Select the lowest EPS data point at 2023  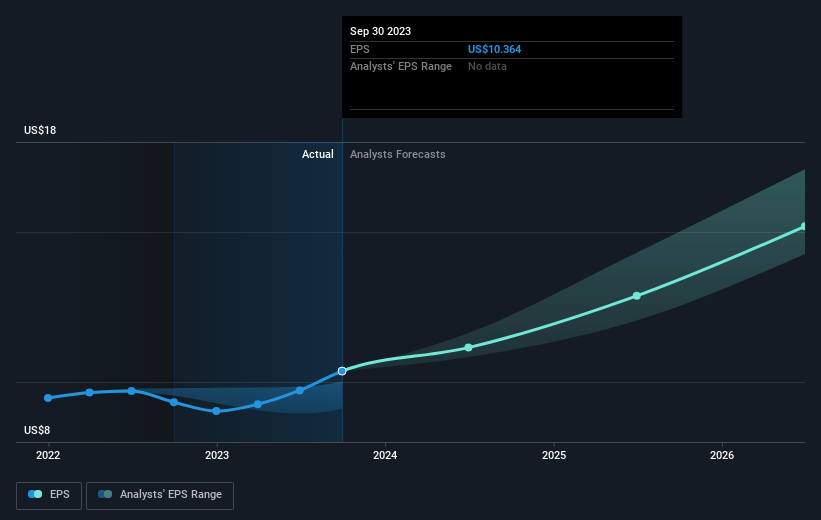coord(216,411)
